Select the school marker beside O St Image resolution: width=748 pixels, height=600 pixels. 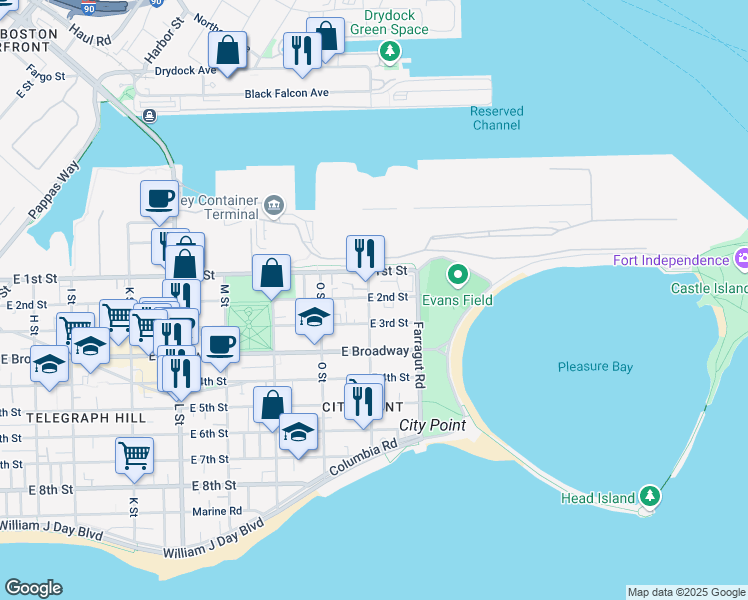(314, 317)
